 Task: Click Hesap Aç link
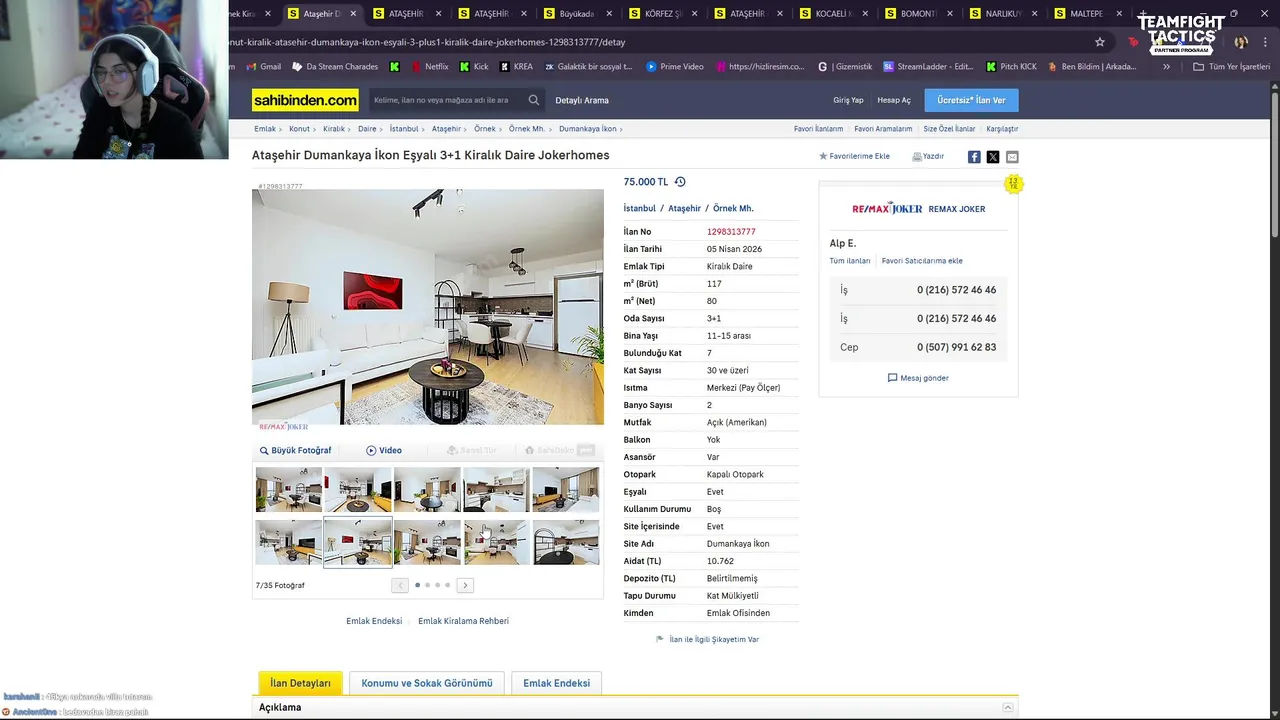[894, 100]
